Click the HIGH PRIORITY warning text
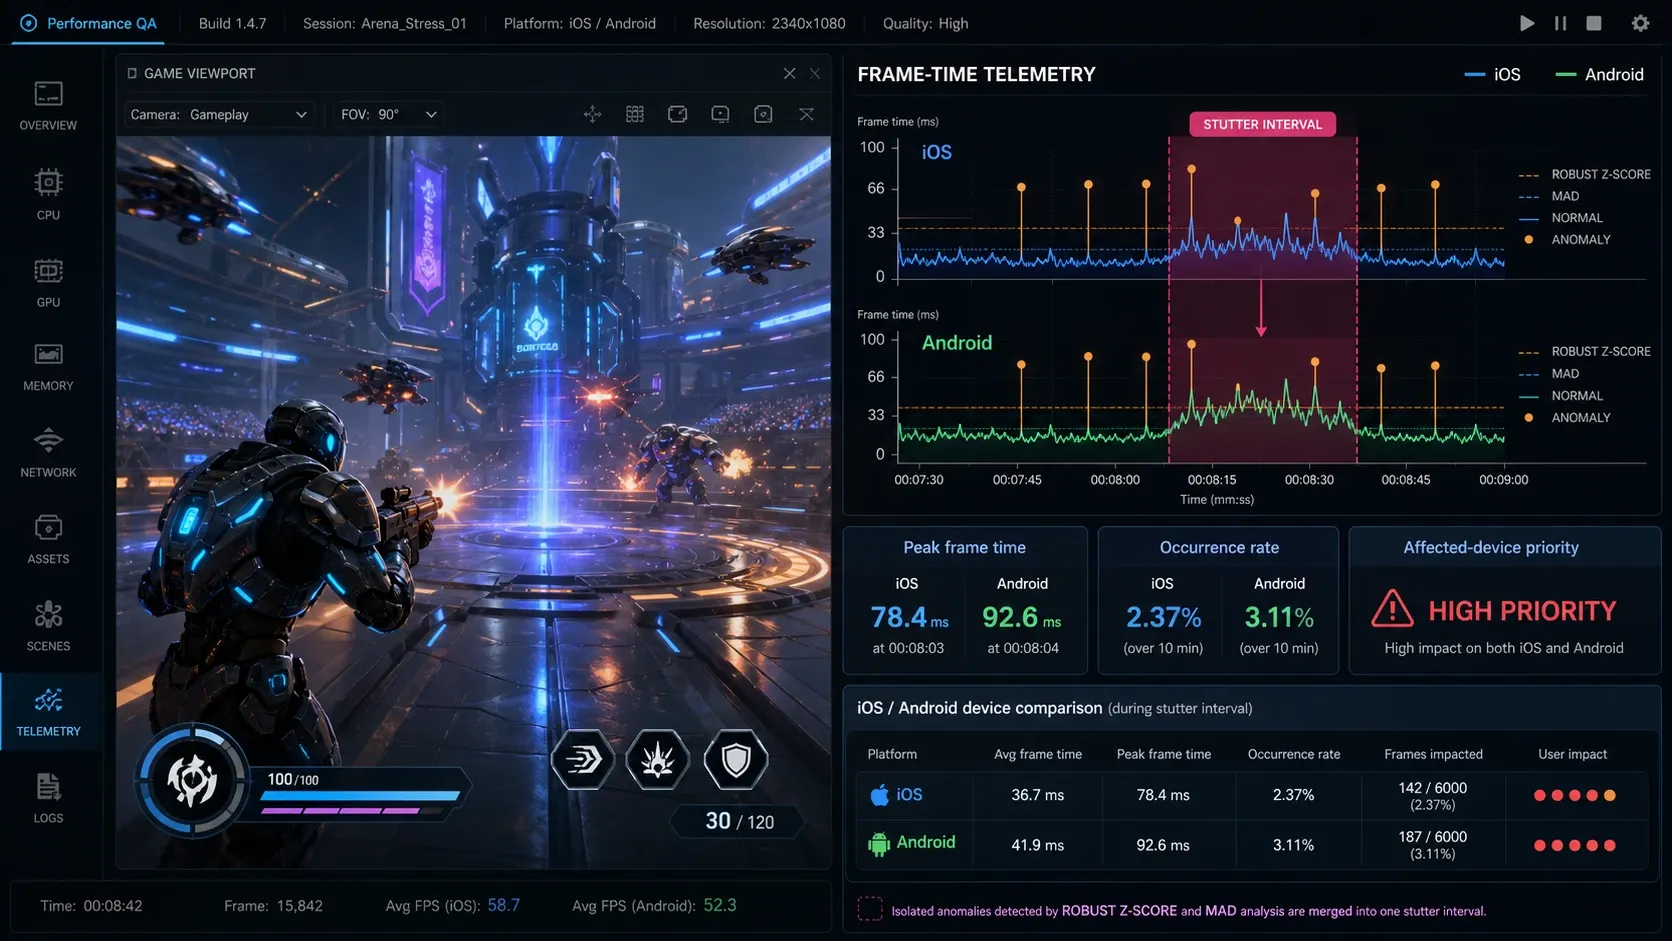The image size is (1672, 941). click(1522, 610)
